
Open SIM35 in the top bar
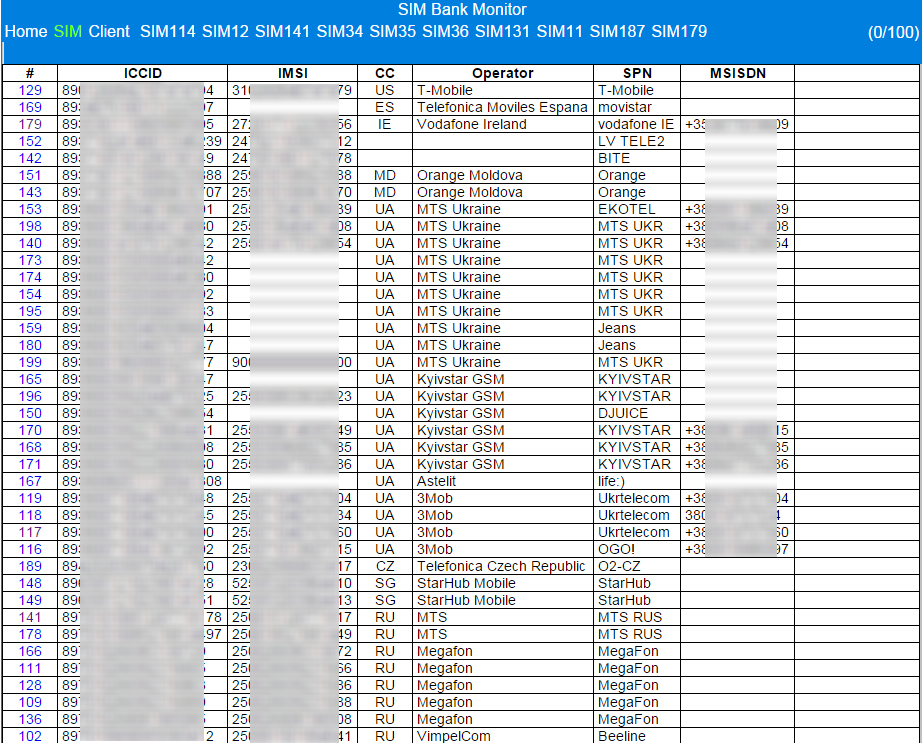[393, 31]
